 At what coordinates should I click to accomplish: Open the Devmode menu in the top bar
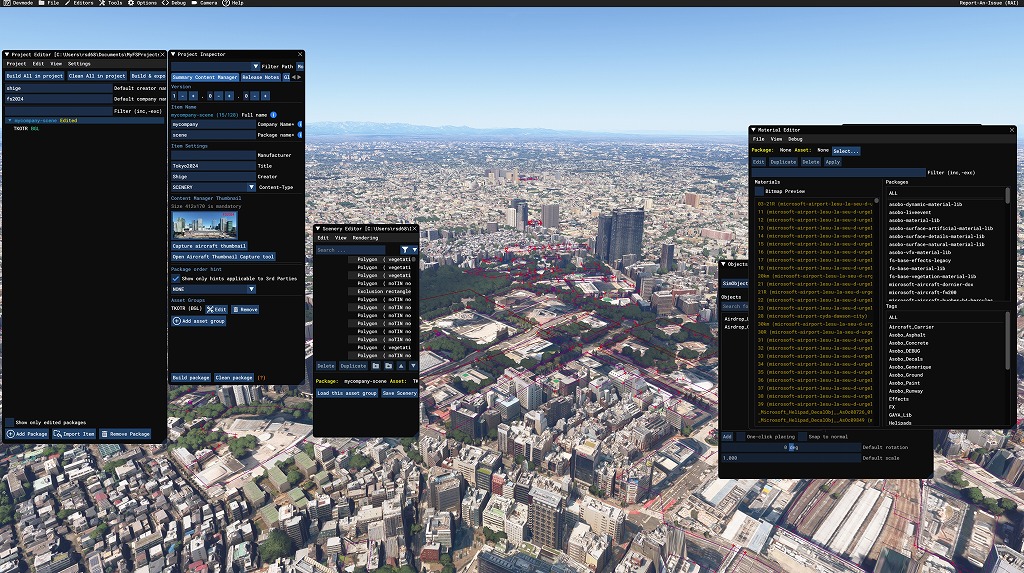(x=18, y=3)
